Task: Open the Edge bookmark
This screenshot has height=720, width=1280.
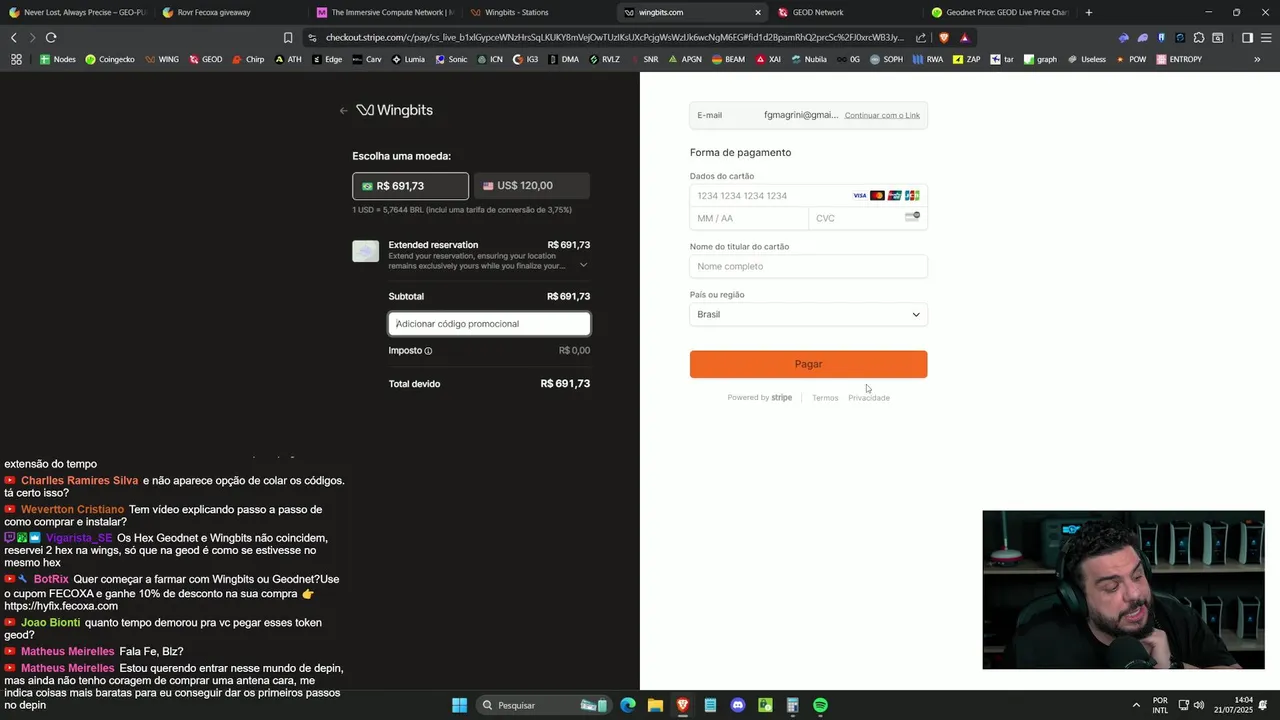Action: 327,59
